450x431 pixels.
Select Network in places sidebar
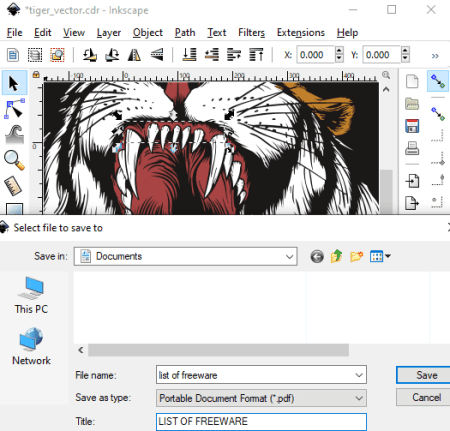click(31, 346)
